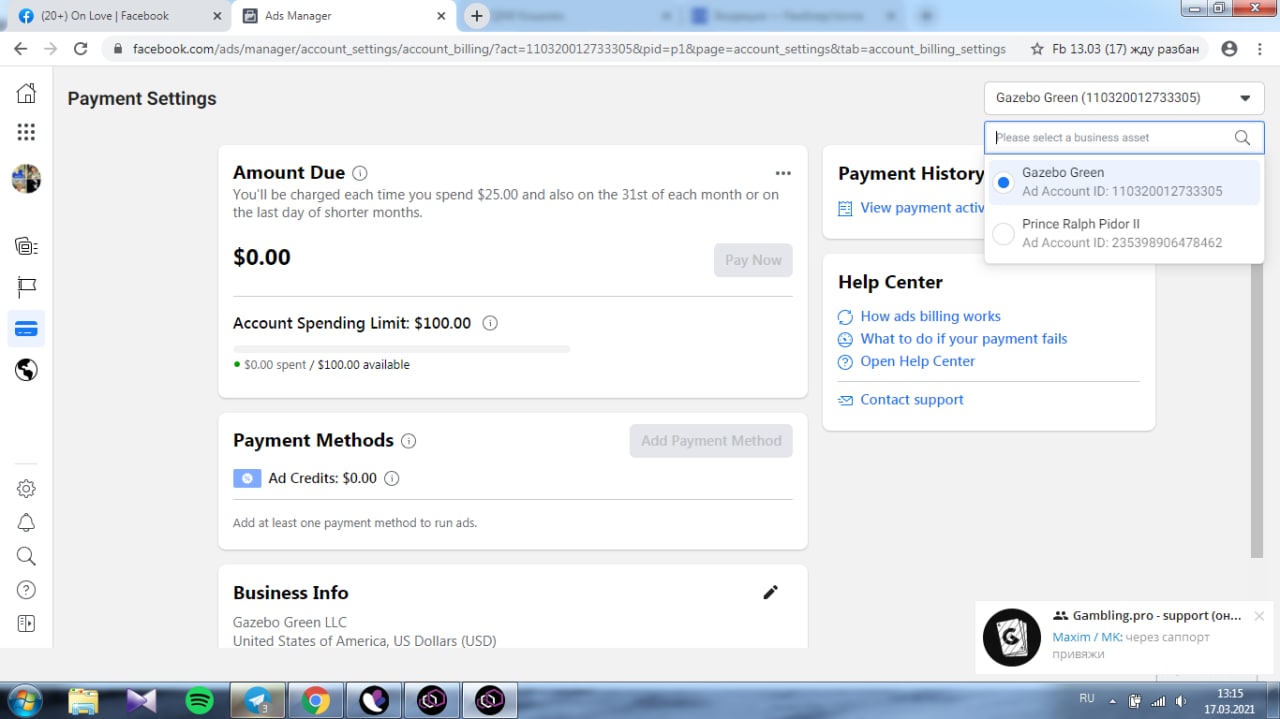Screen dimensions: 1280x719
Task: Click the browser address bar URL
Action: point(569,48)
